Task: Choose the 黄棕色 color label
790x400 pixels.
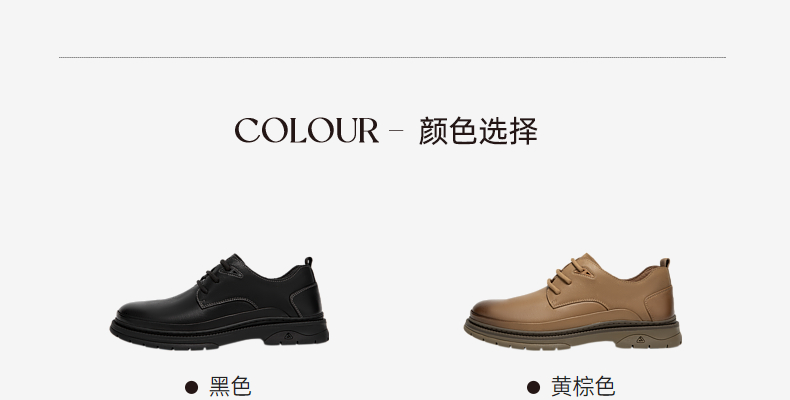Action: coord(583,387)
